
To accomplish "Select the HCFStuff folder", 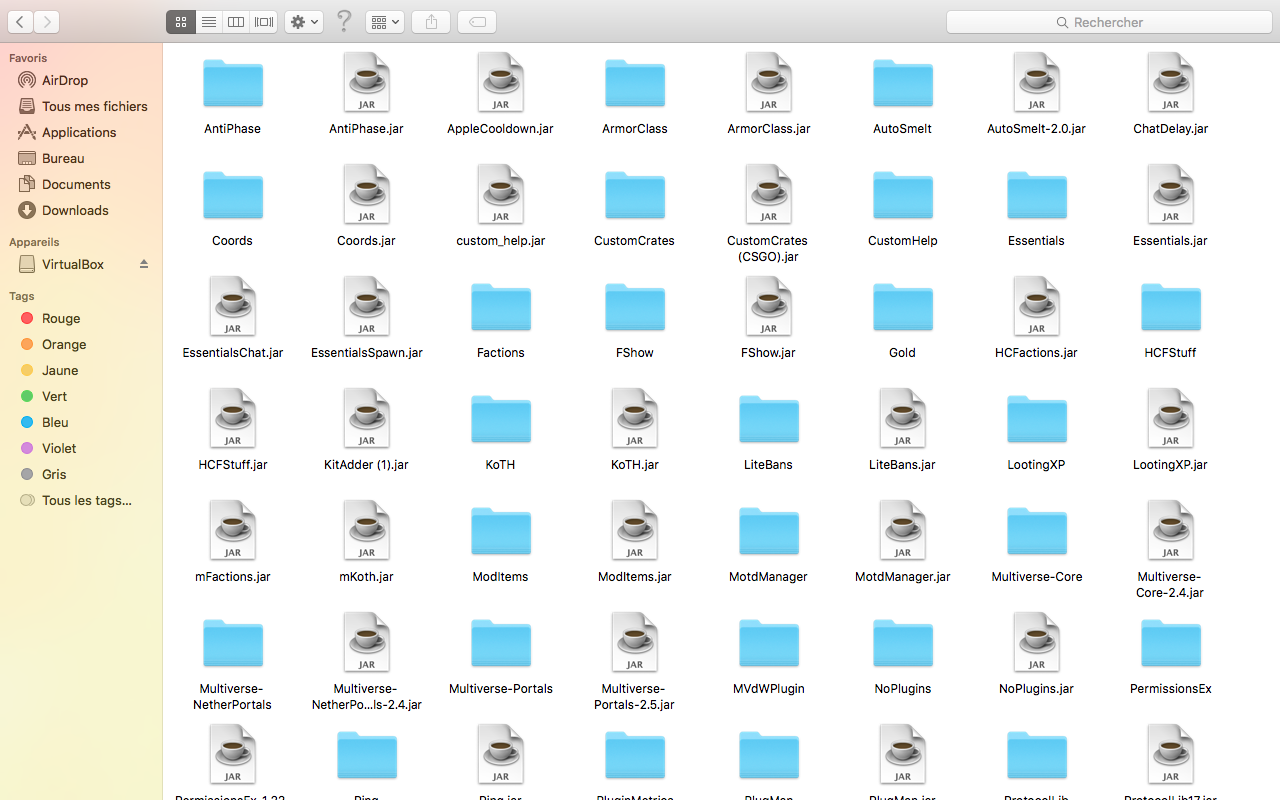I will [1171, 308].
